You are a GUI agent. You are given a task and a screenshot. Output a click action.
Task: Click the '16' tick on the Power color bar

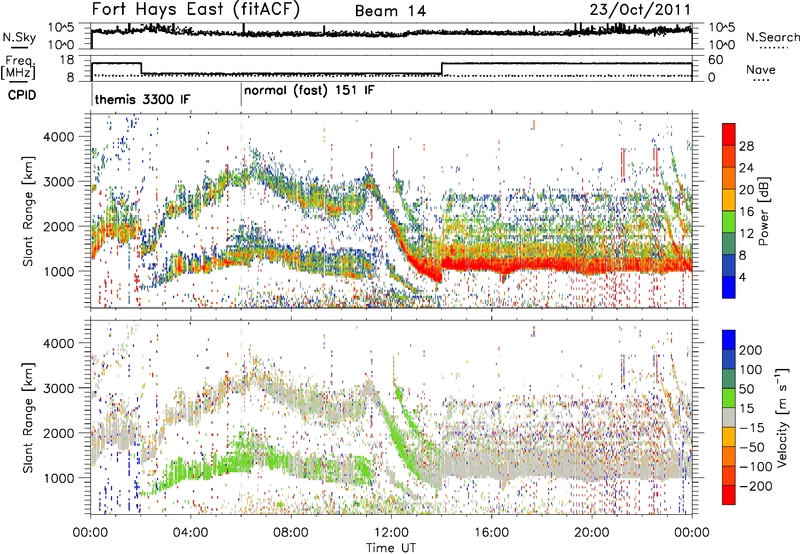click(746, 212)
